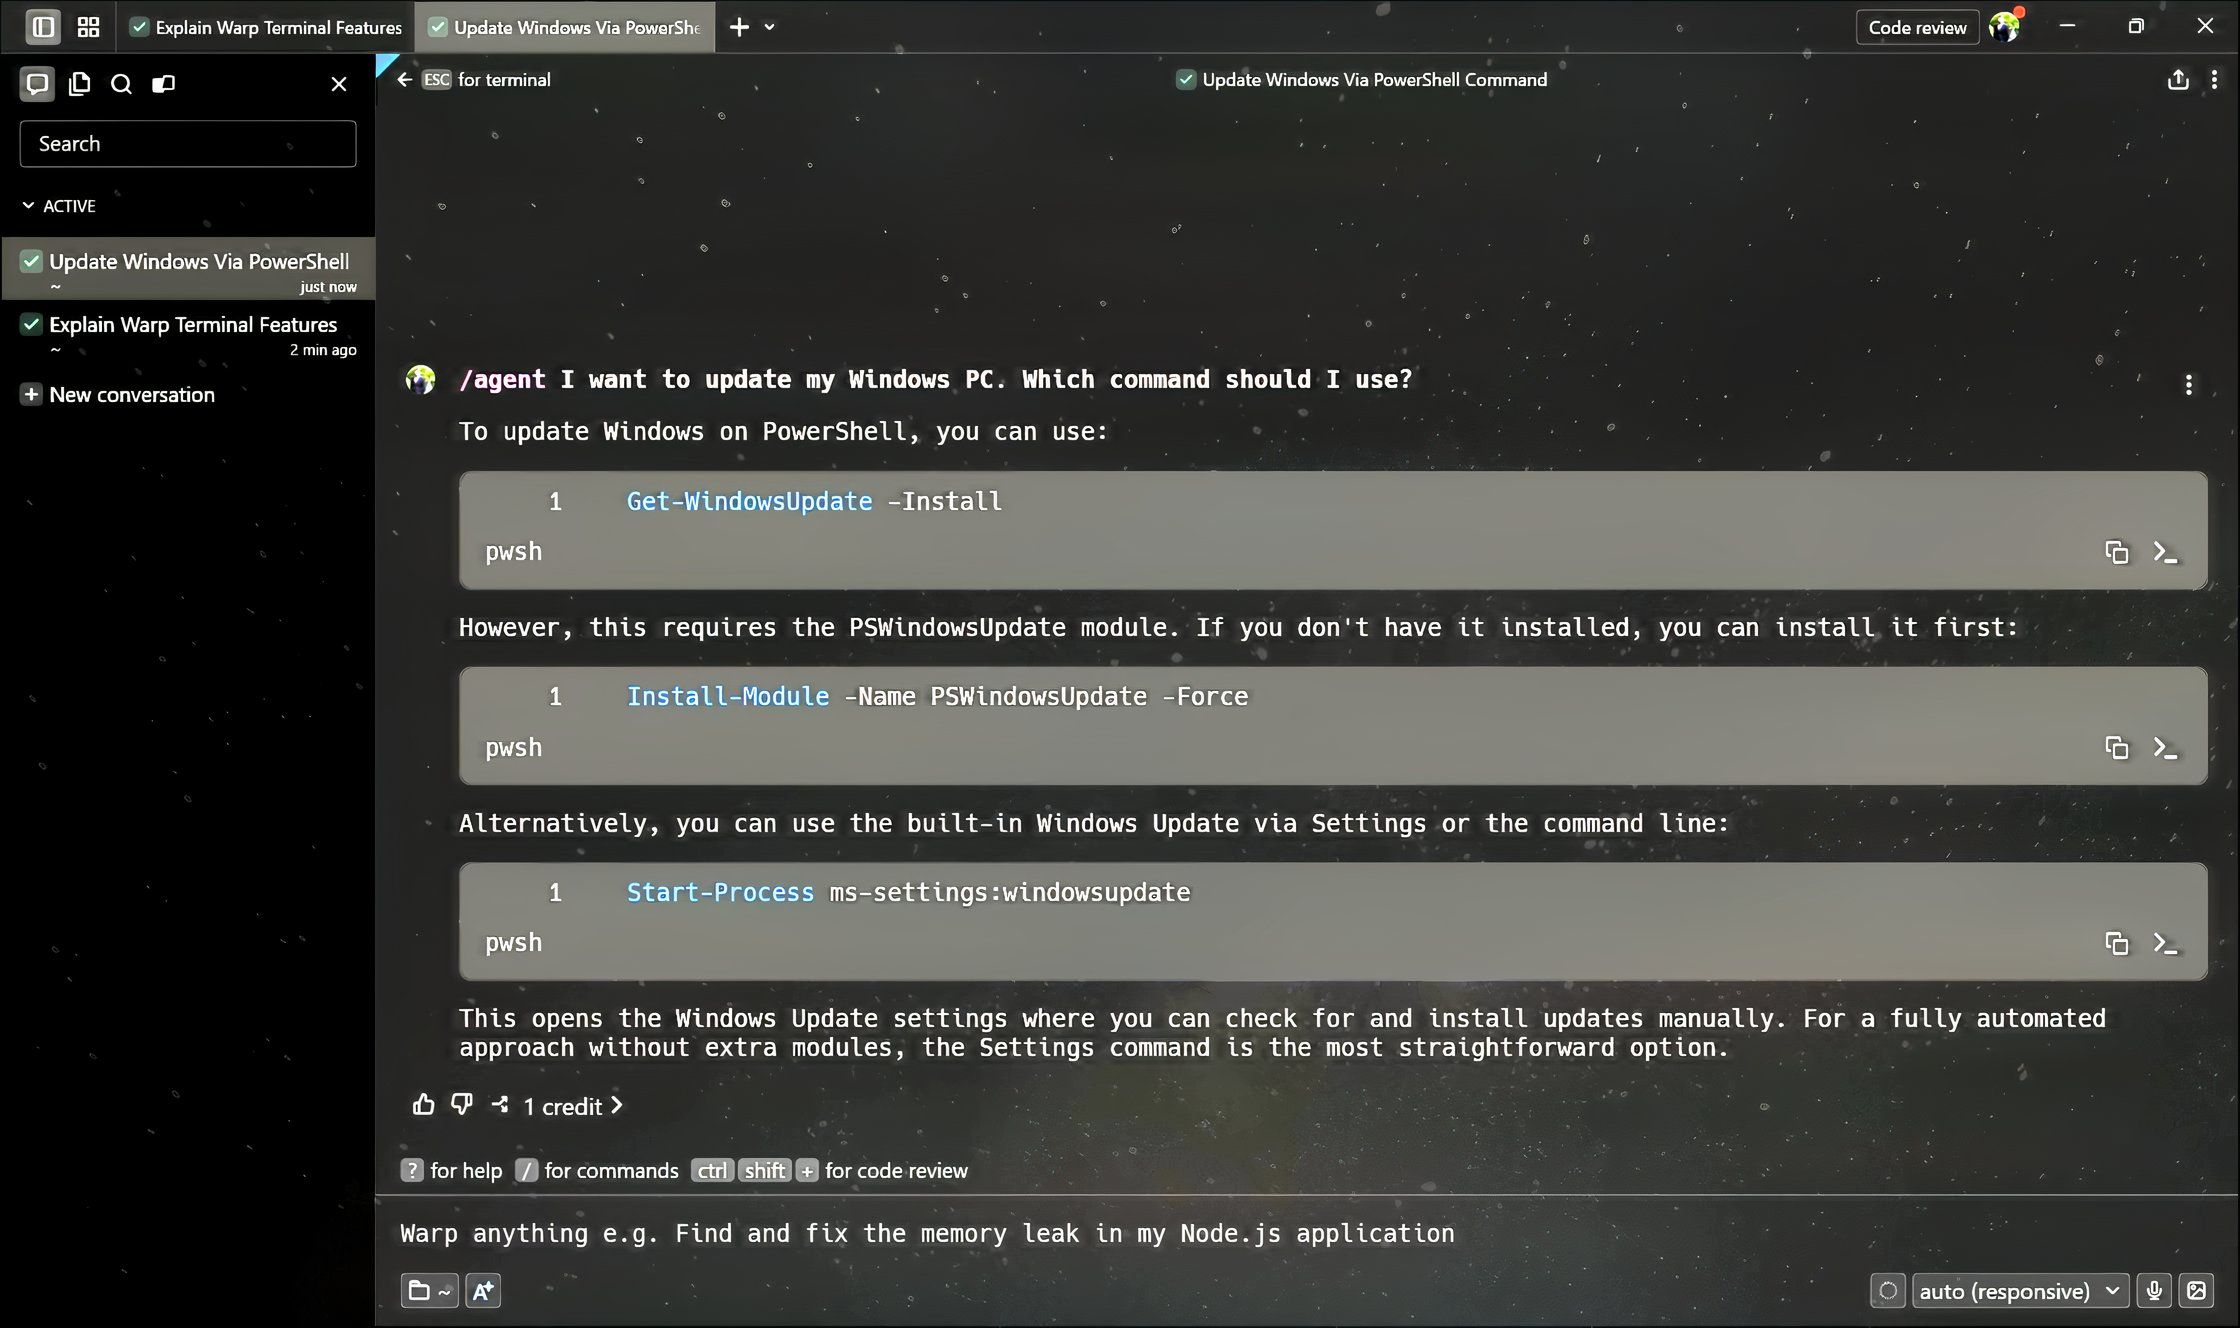Screen dimensions: 2240x1328
Task: Open the files icon in sidebar
Action: pyautogui.click(x=79, y=84)
